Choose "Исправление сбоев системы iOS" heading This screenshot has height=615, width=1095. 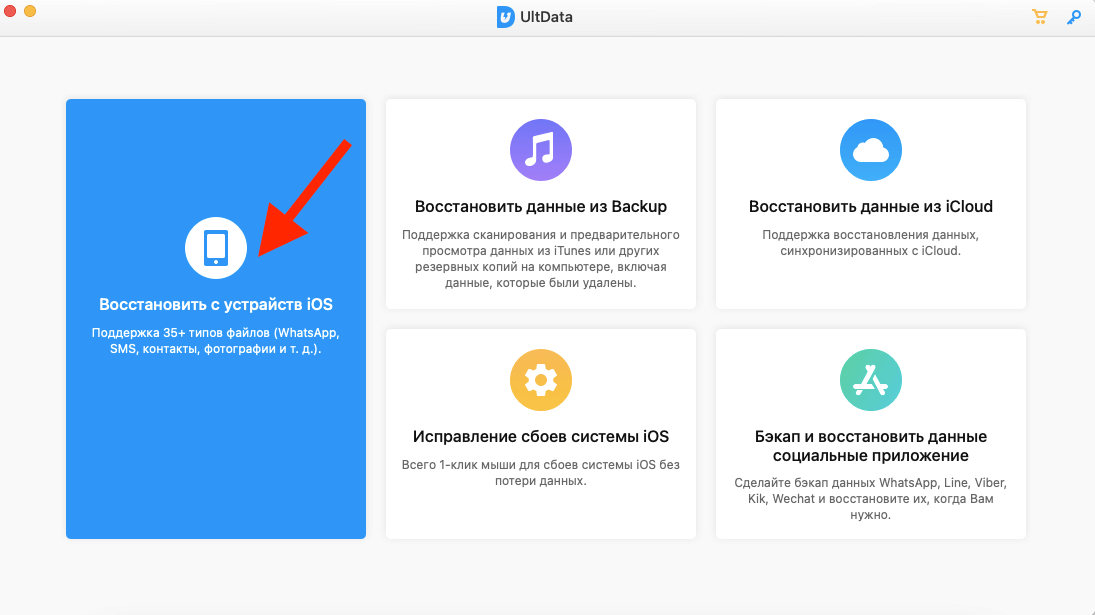point(541,437)
